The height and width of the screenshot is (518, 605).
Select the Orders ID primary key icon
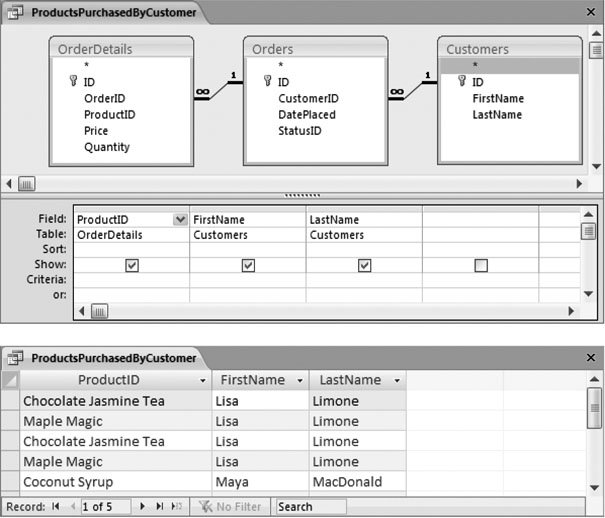coord(267,81)
